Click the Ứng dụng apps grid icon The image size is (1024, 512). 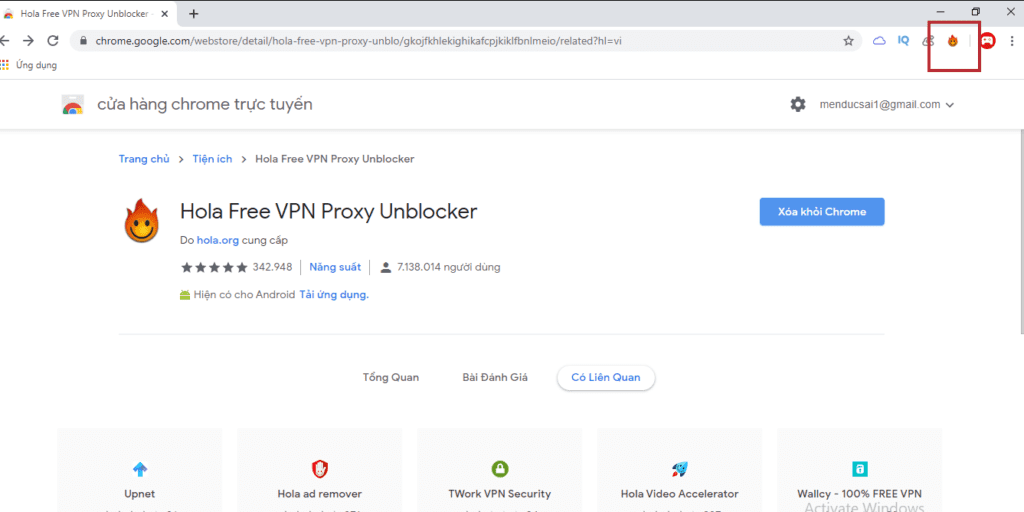click(4, 65)
